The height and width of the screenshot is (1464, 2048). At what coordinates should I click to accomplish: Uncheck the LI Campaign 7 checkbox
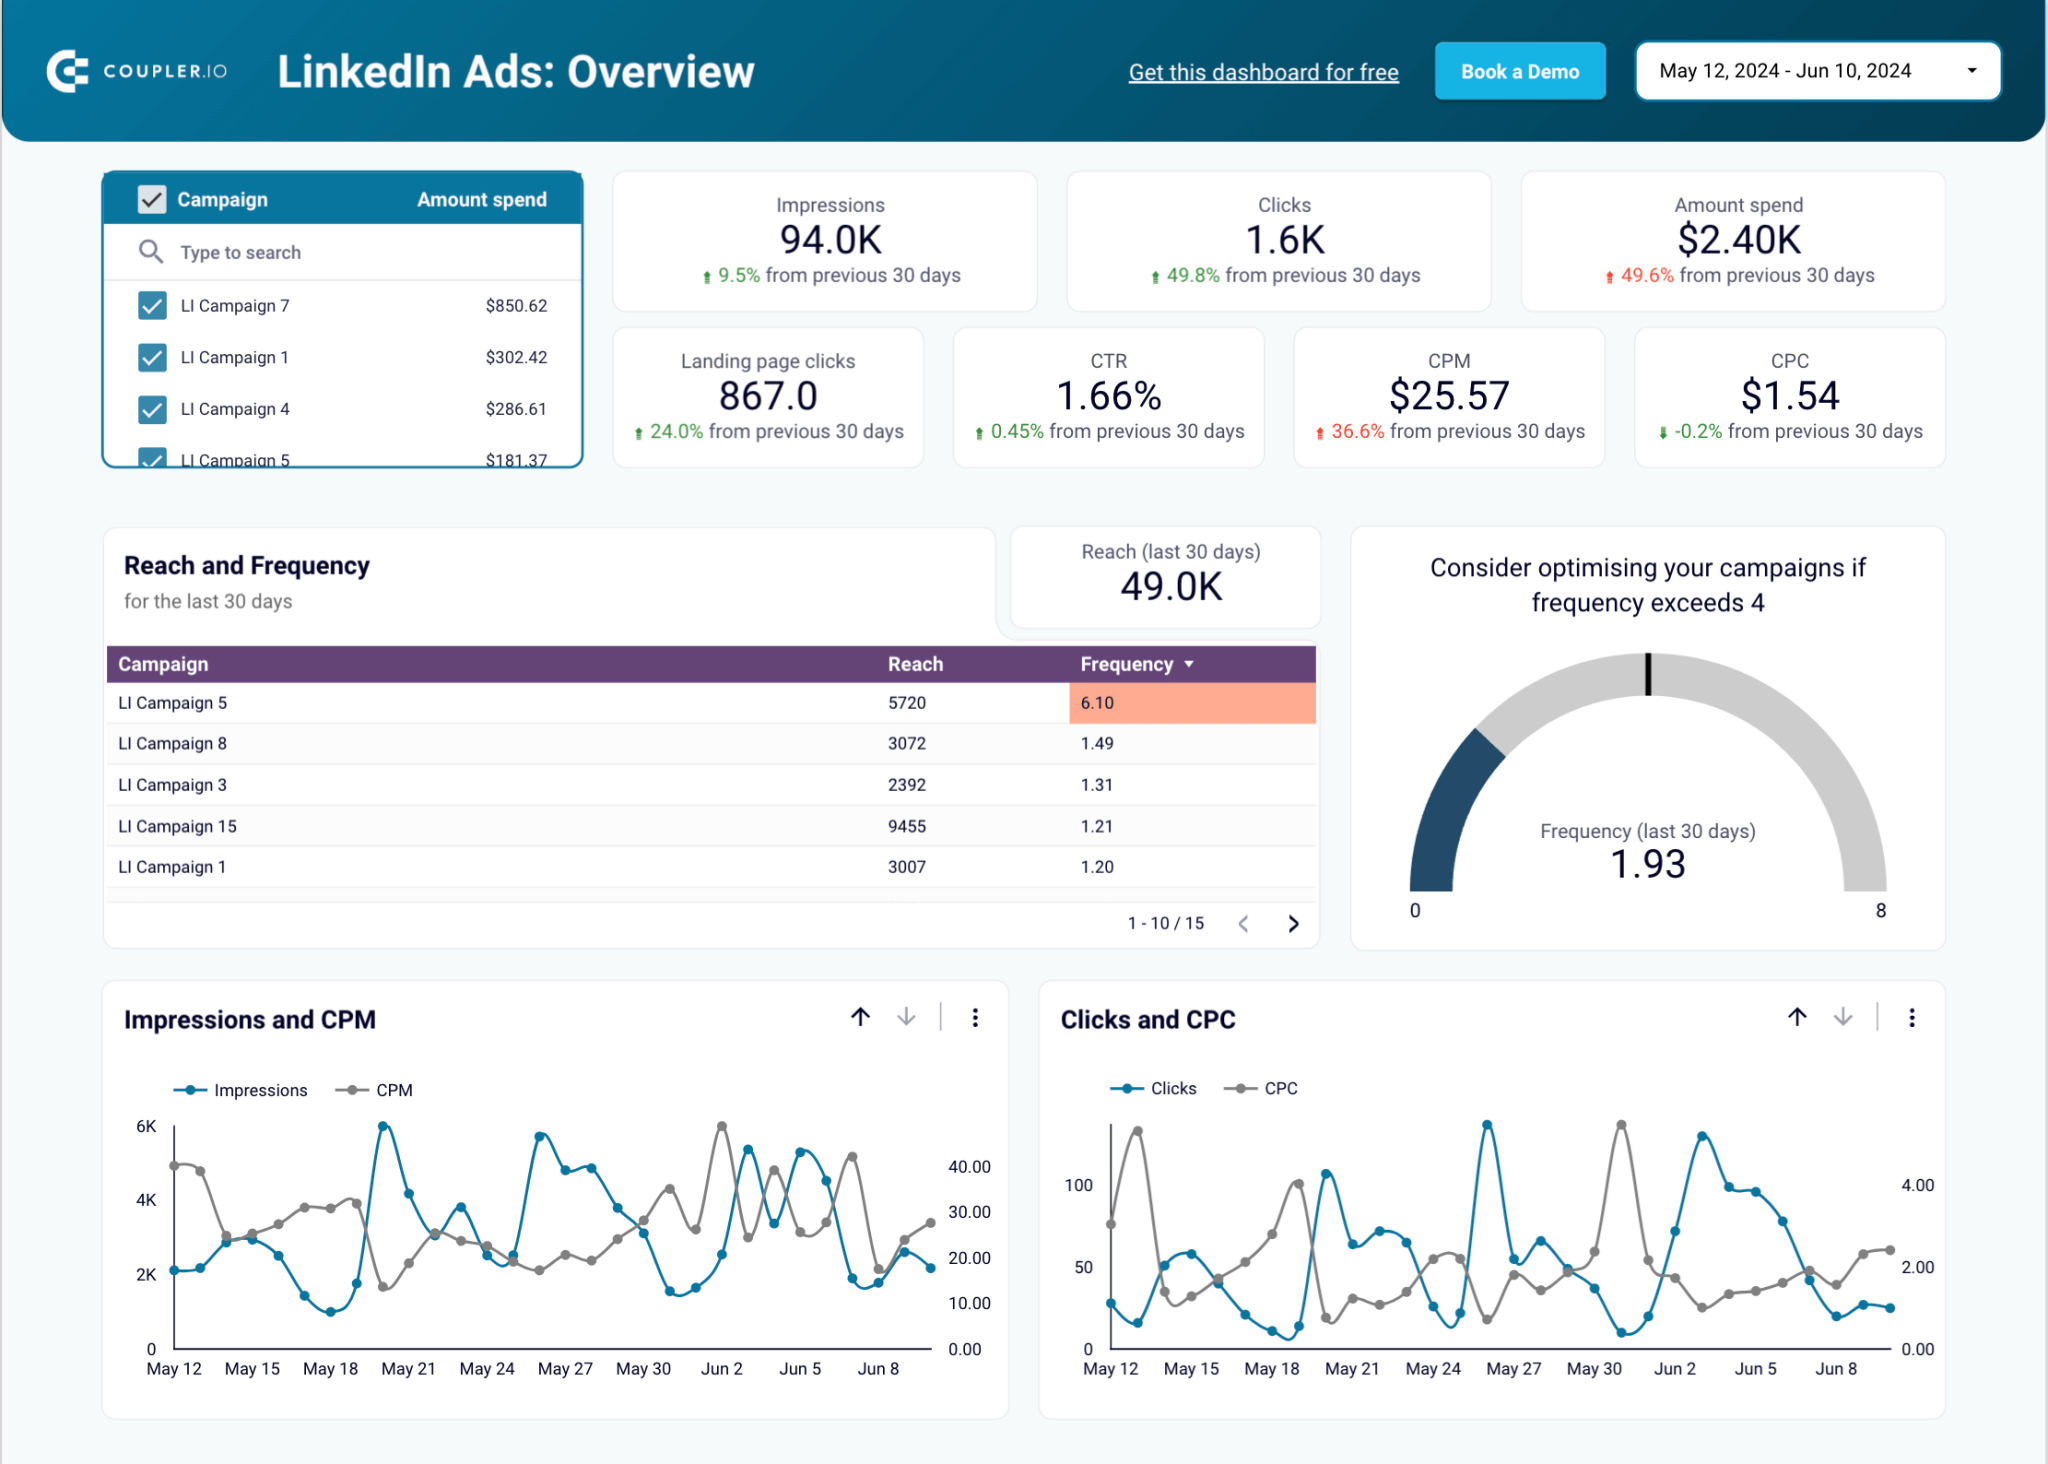[x=151, y=305]
